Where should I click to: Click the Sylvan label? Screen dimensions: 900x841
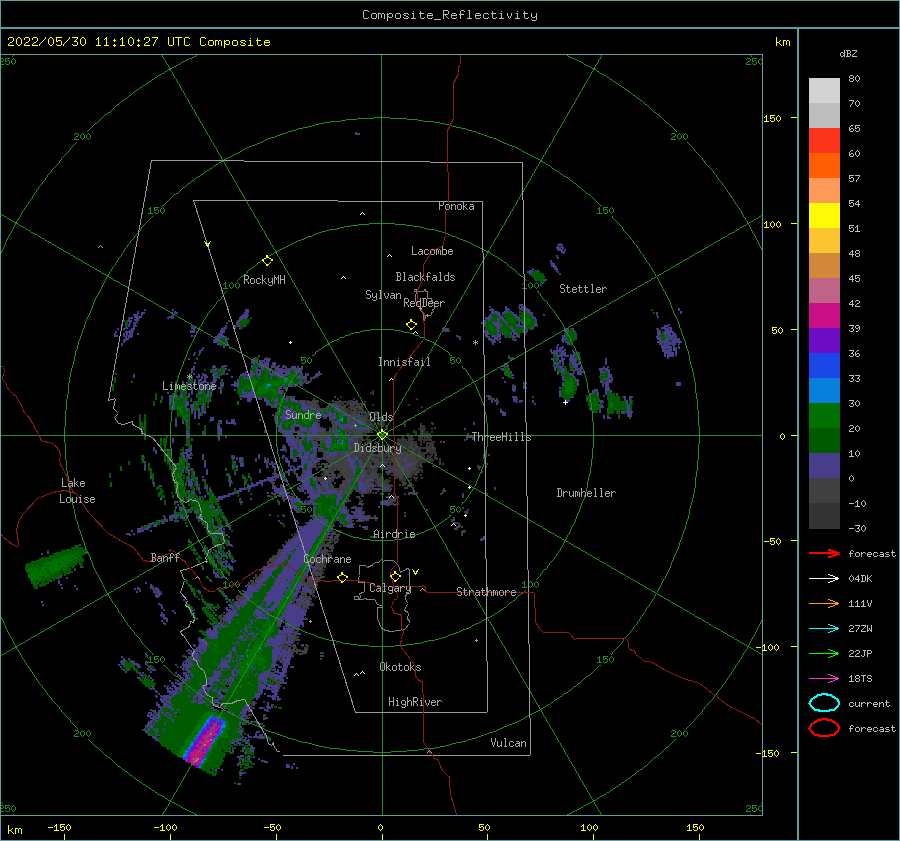pyautogui.click(x=383, y=295)
